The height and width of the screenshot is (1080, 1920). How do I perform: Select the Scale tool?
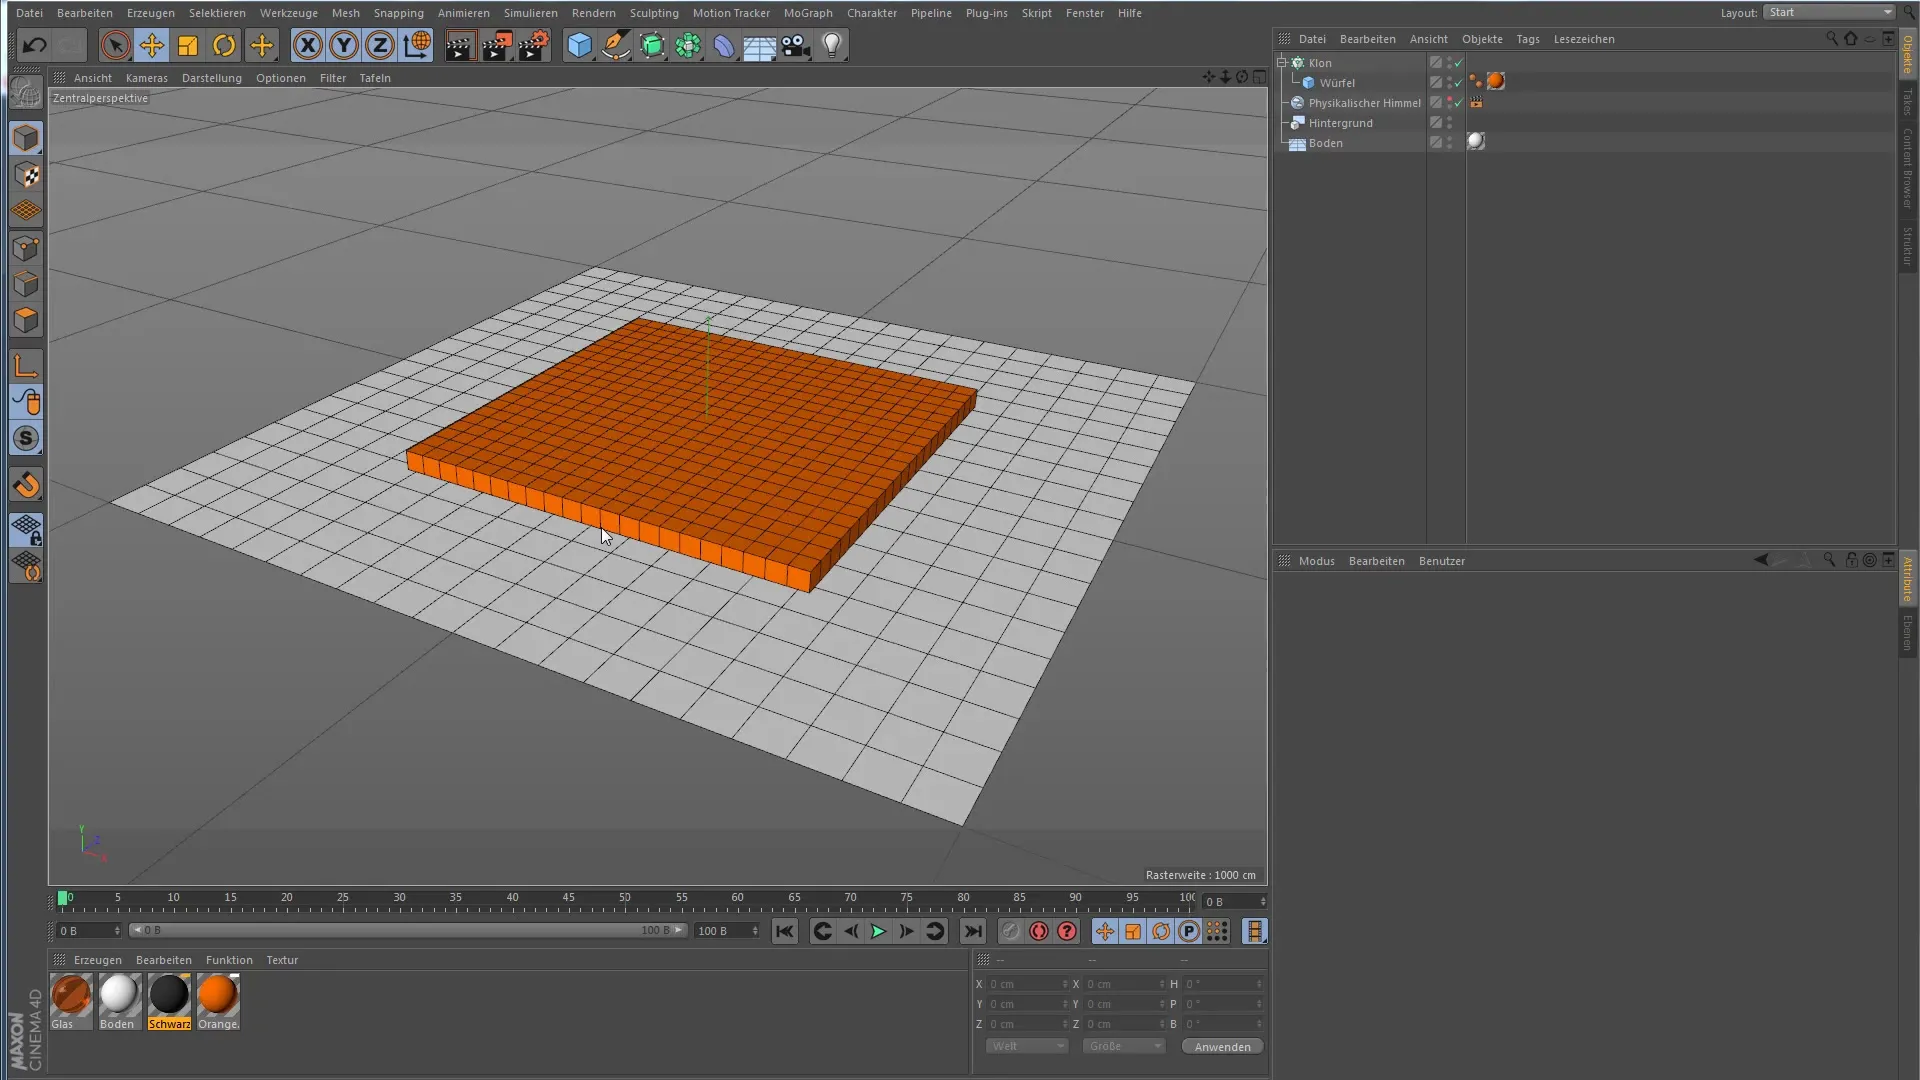pyautogui.click(x=188, y=45)
